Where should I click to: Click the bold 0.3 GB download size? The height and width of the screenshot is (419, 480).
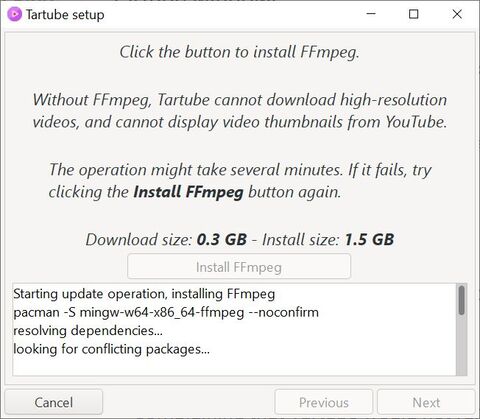tap(222, 240)
